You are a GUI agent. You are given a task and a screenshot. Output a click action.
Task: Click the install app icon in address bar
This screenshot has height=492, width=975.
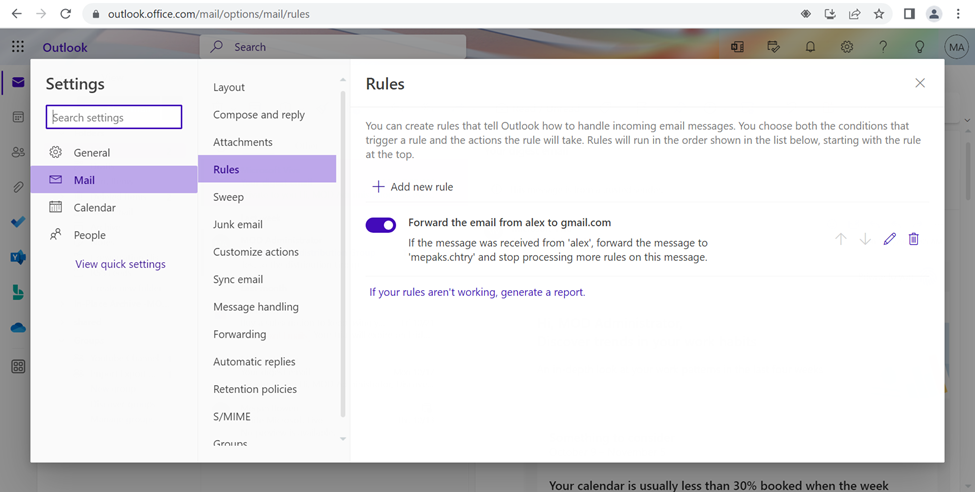[x=829, y=14]
